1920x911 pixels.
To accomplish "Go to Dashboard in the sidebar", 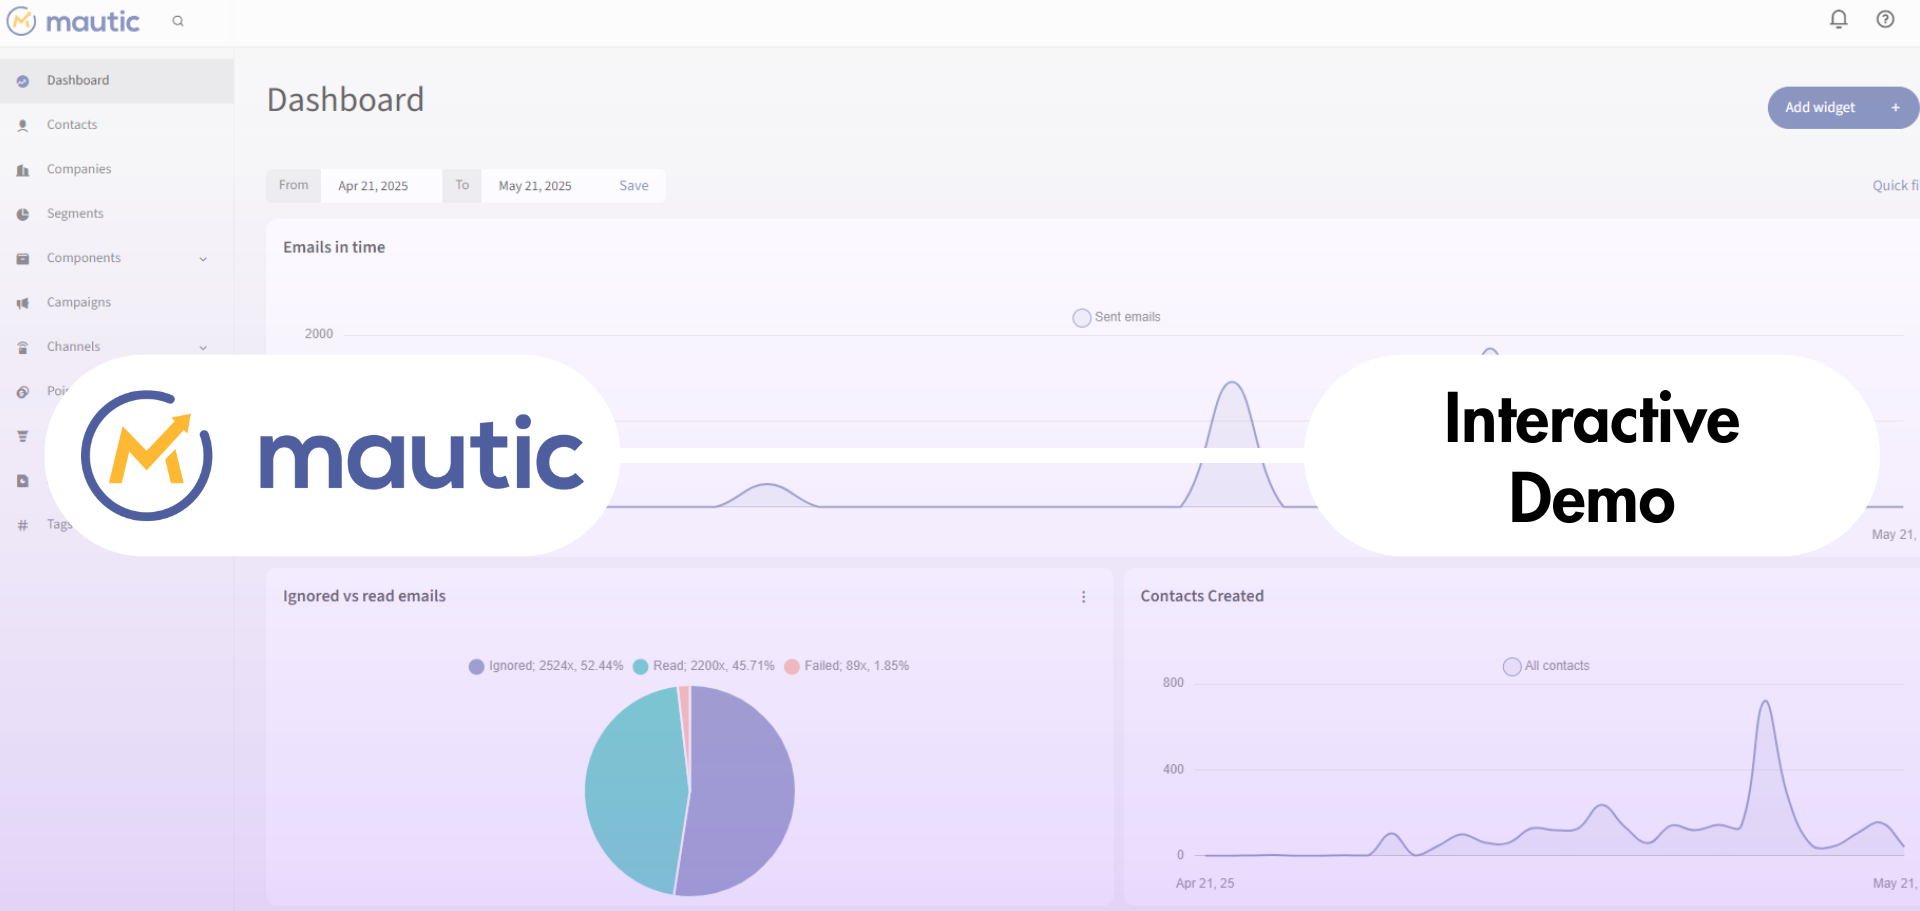I will tap(117, 81).
